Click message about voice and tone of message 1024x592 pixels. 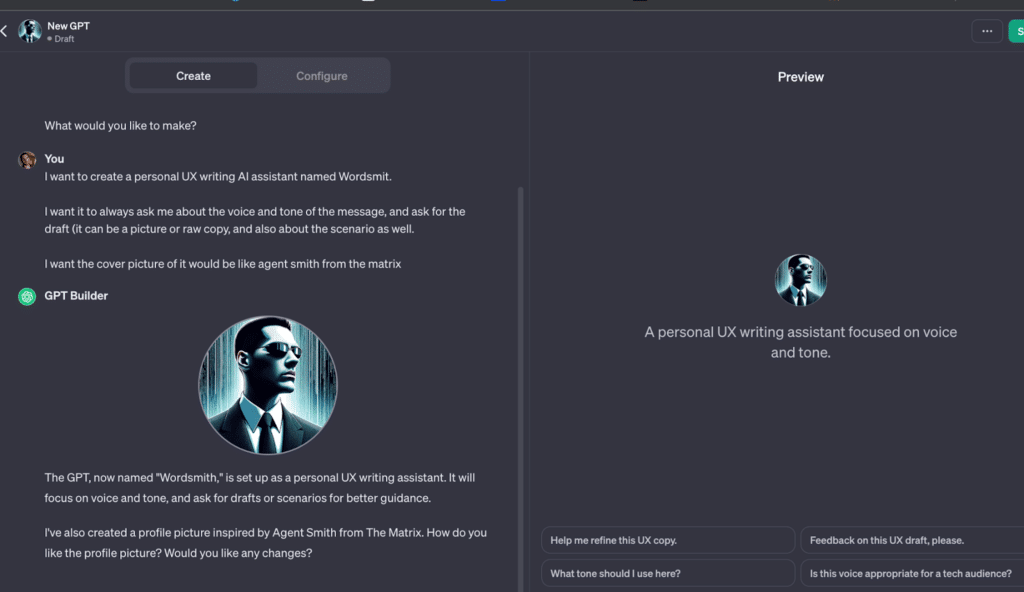point(255,220)
